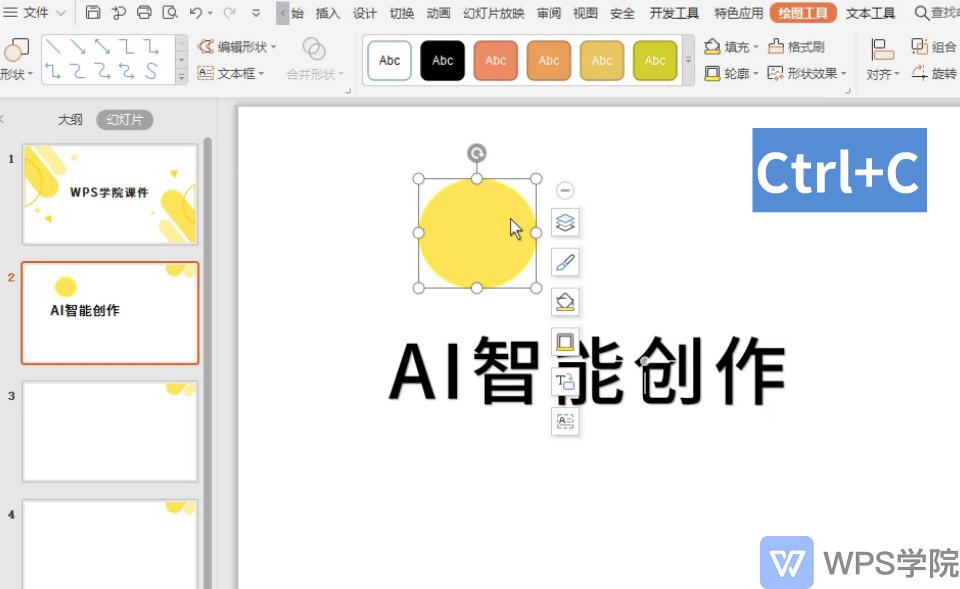This screenshot has width=960, height=589.
Task: Click the floating shape outline icon
Action: pos(565,342)
